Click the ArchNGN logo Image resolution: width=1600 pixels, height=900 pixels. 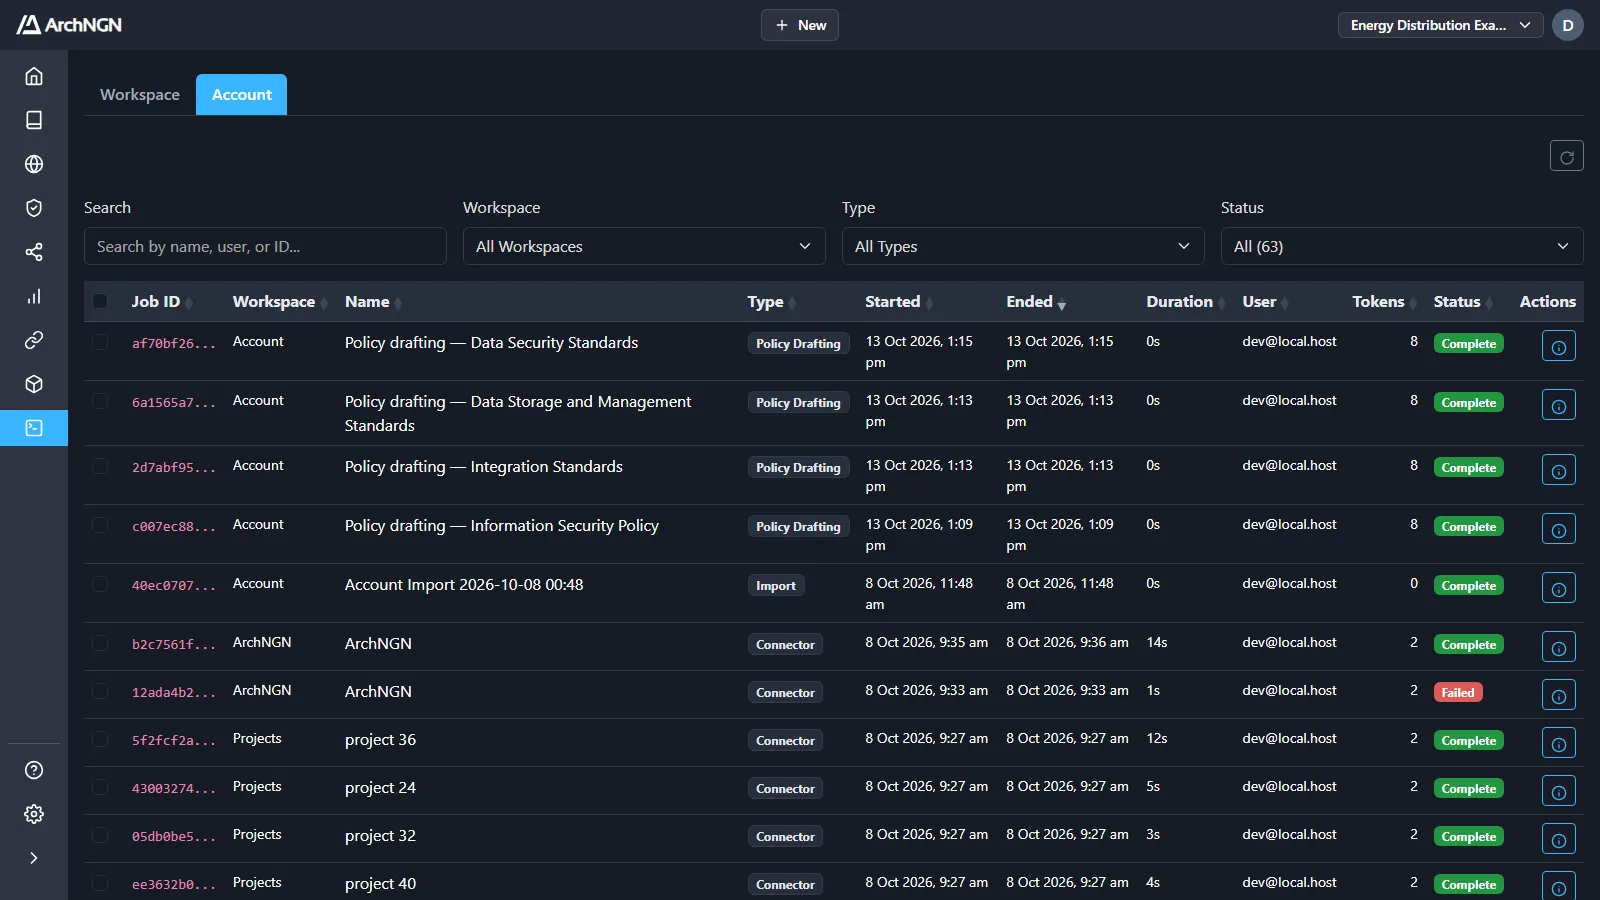coord(69,25)
